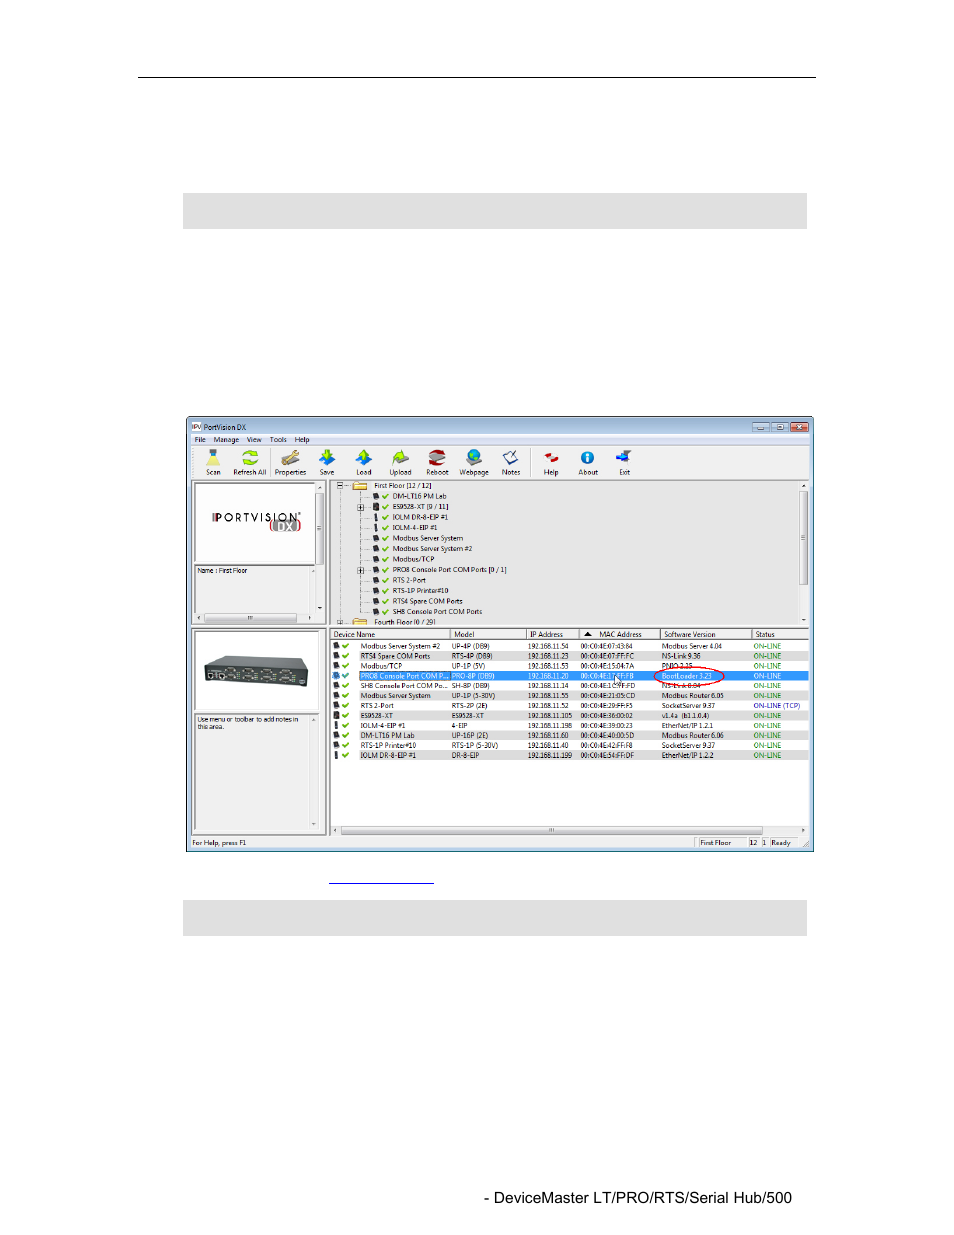Expand PRO8 Console Port COM Ports node
954x1235 pixels.
[361, 570]
